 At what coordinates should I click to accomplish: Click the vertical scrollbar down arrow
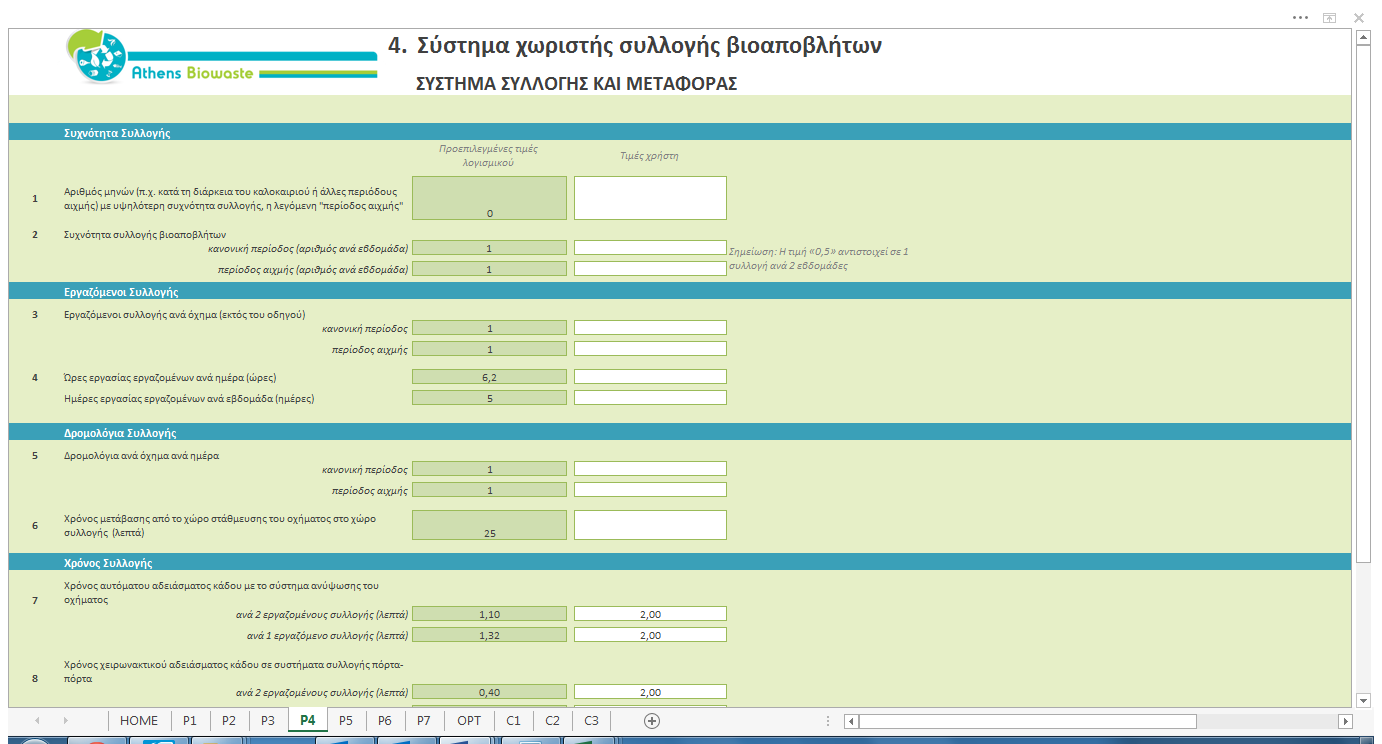pos(1362,700)
